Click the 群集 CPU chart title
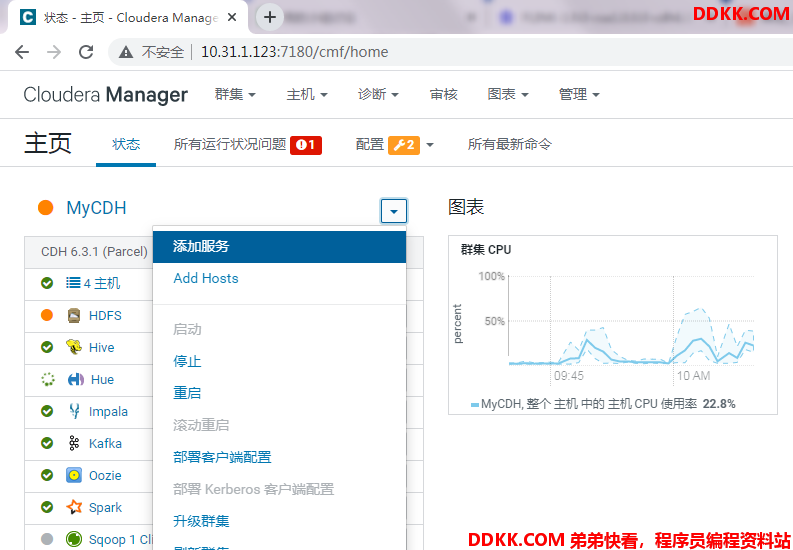The height and width of the screenshot is (550, 793). pos(486,250)
